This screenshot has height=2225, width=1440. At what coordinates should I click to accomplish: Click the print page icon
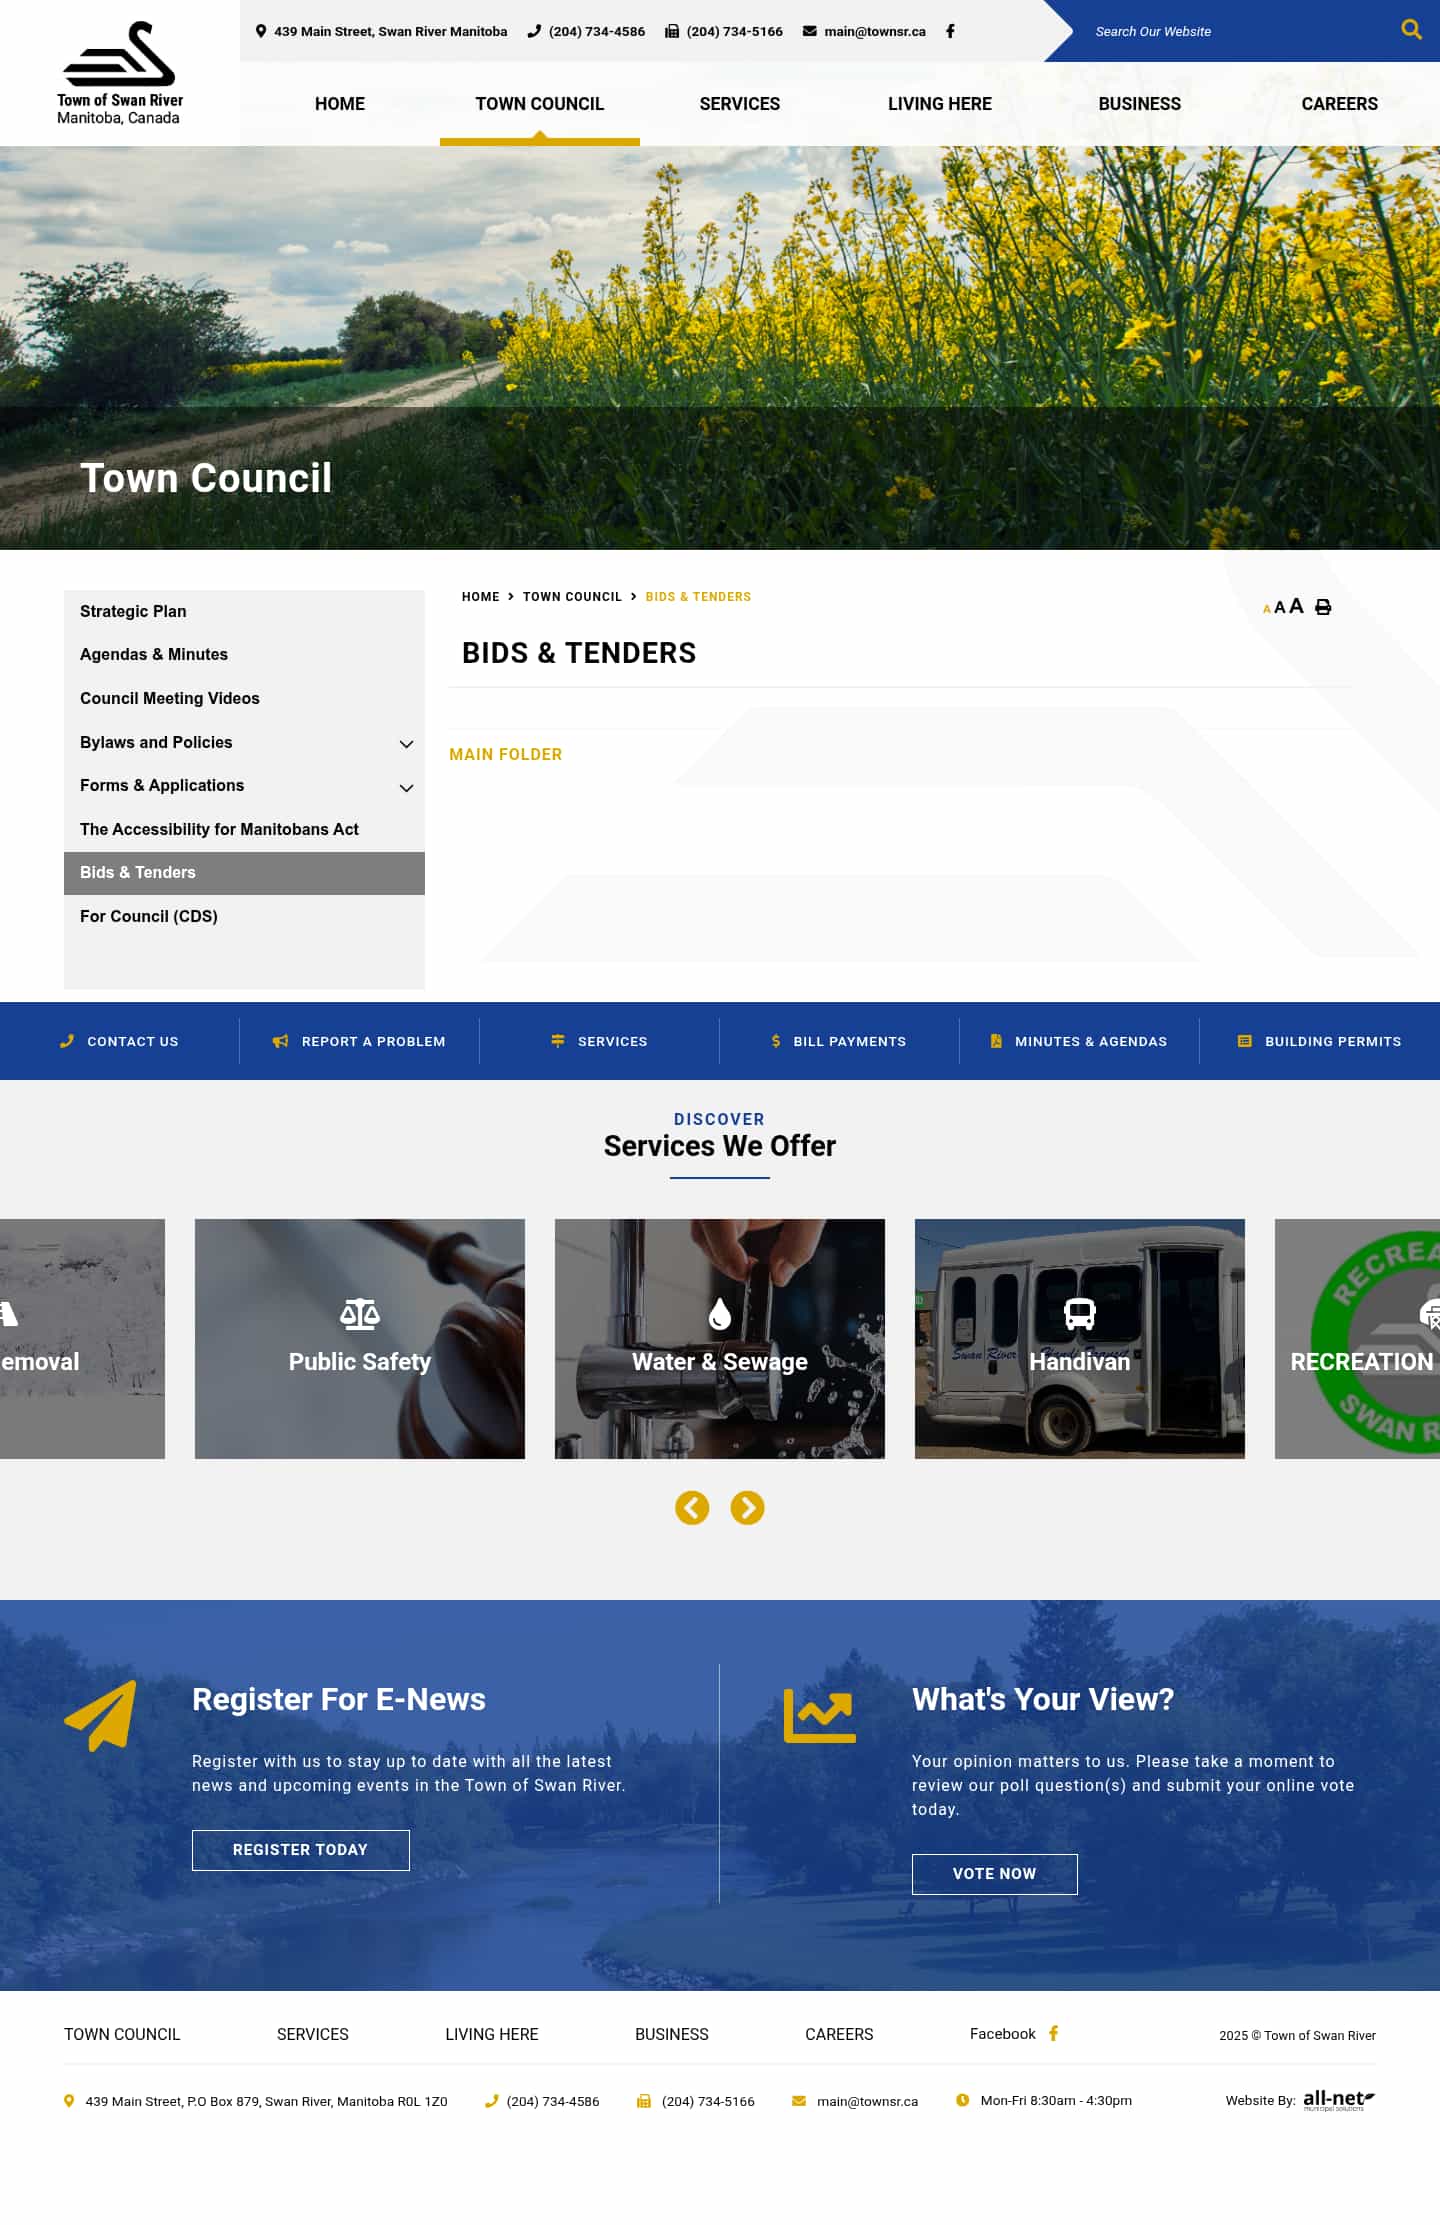pyautogui.click(x=1323, y=607)
